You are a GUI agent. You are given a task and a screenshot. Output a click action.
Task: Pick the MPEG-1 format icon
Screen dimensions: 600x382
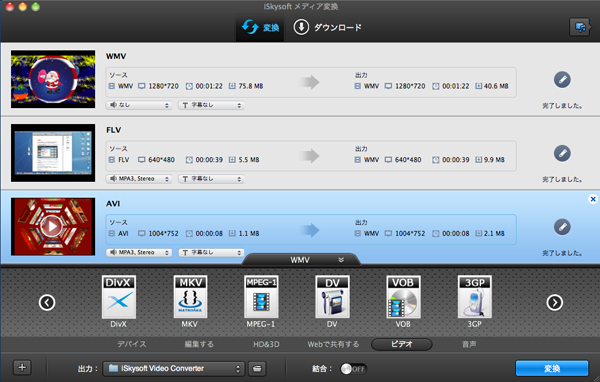tap(261, 297)
